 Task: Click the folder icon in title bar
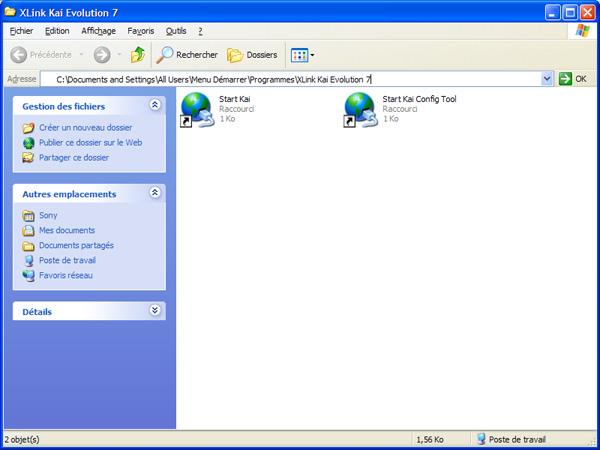click(10, 12)
